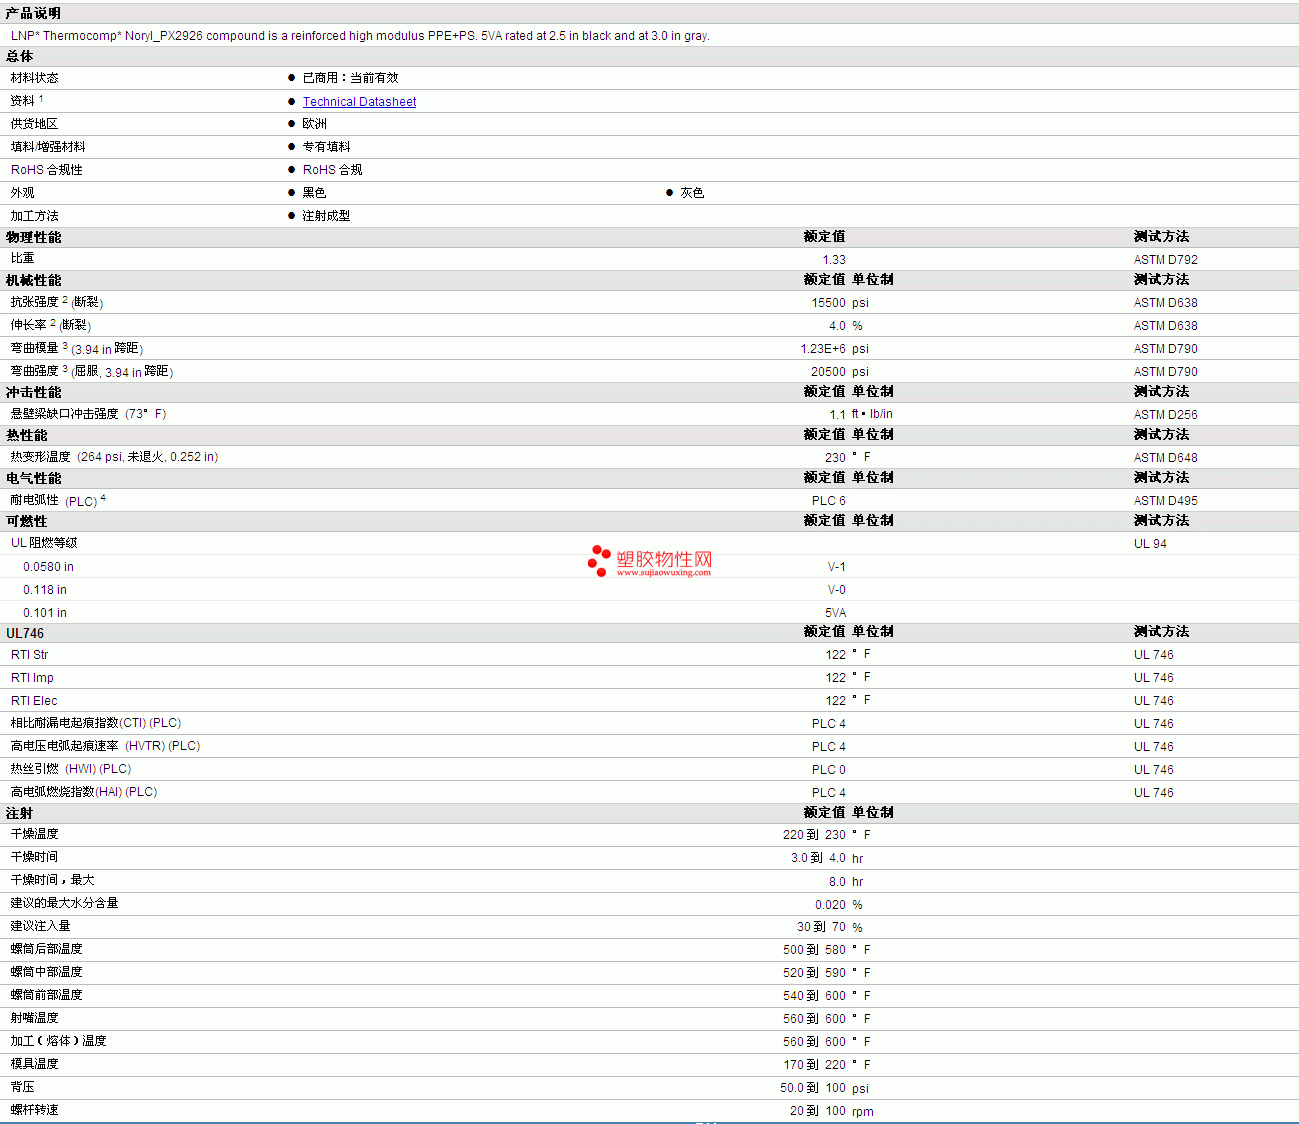This screenshot has width=1299, height=1124.
Task: Click the 伸长率 (断裂) row label
Action: click(x=50, y=325)
